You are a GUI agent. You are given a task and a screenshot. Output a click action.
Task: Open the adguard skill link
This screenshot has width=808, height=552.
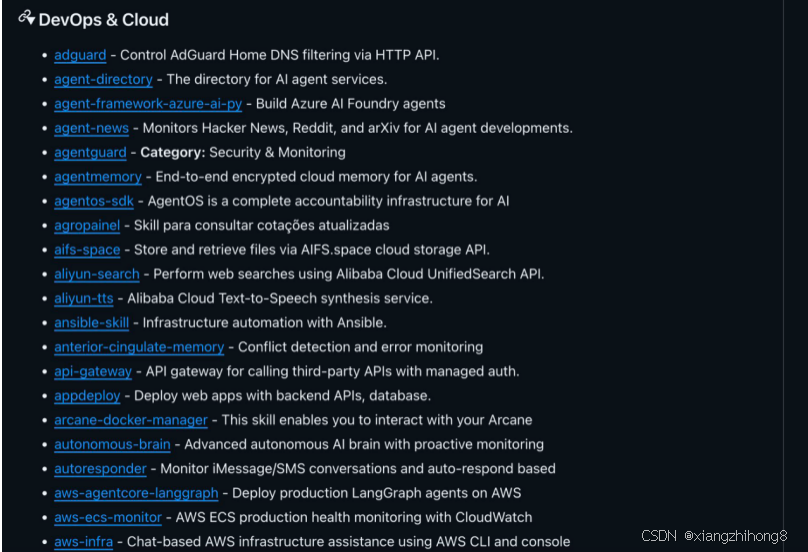pos(80,55)
